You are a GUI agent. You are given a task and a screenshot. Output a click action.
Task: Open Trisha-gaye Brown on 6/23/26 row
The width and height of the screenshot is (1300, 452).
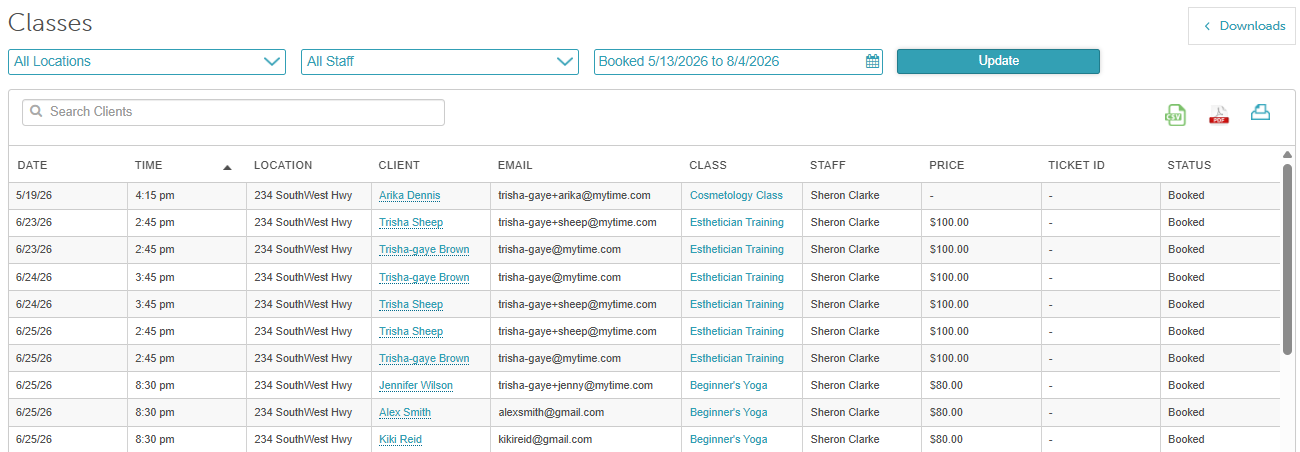click(x=424, y=250)
